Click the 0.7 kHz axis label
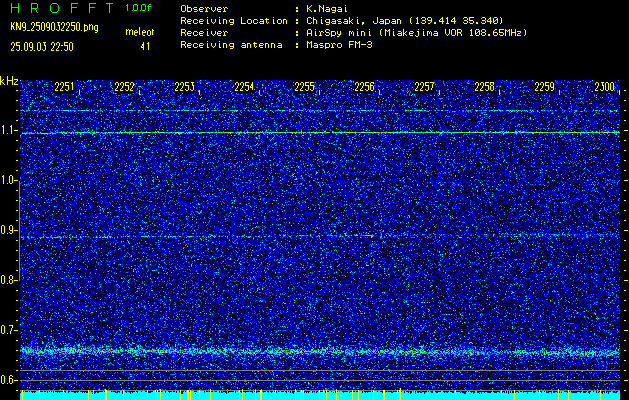The height and width of the screenshot is (400, 629). click(x=7, y=330)
